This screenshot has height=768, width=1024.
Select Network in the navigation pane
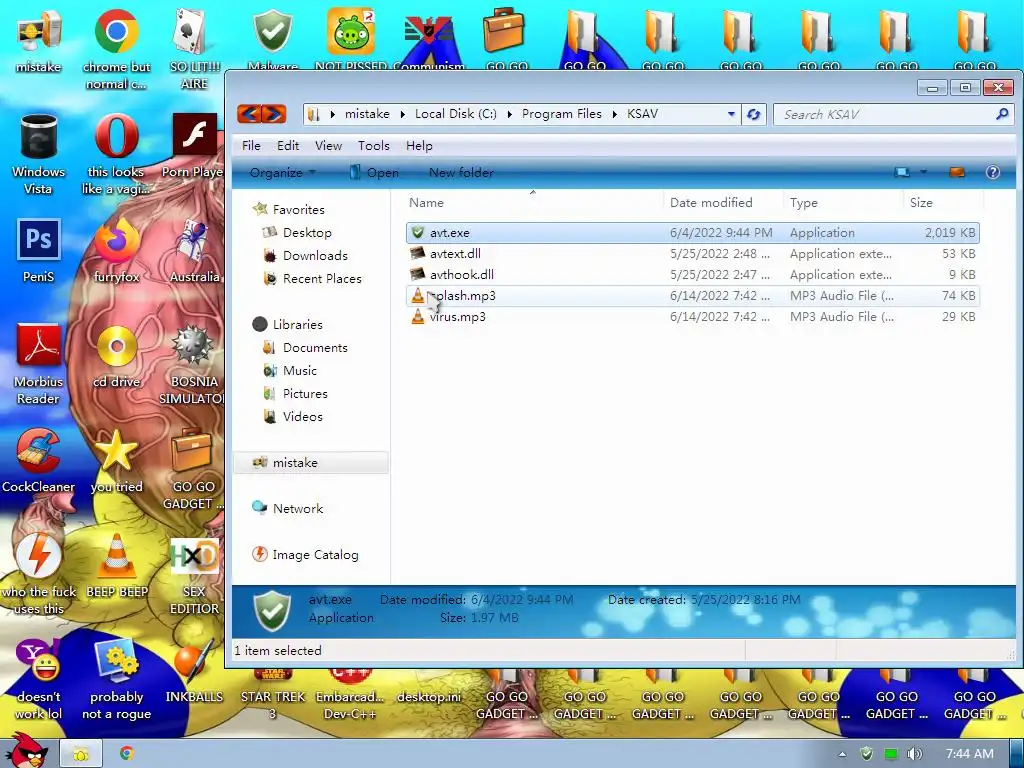tap(288, 508)
